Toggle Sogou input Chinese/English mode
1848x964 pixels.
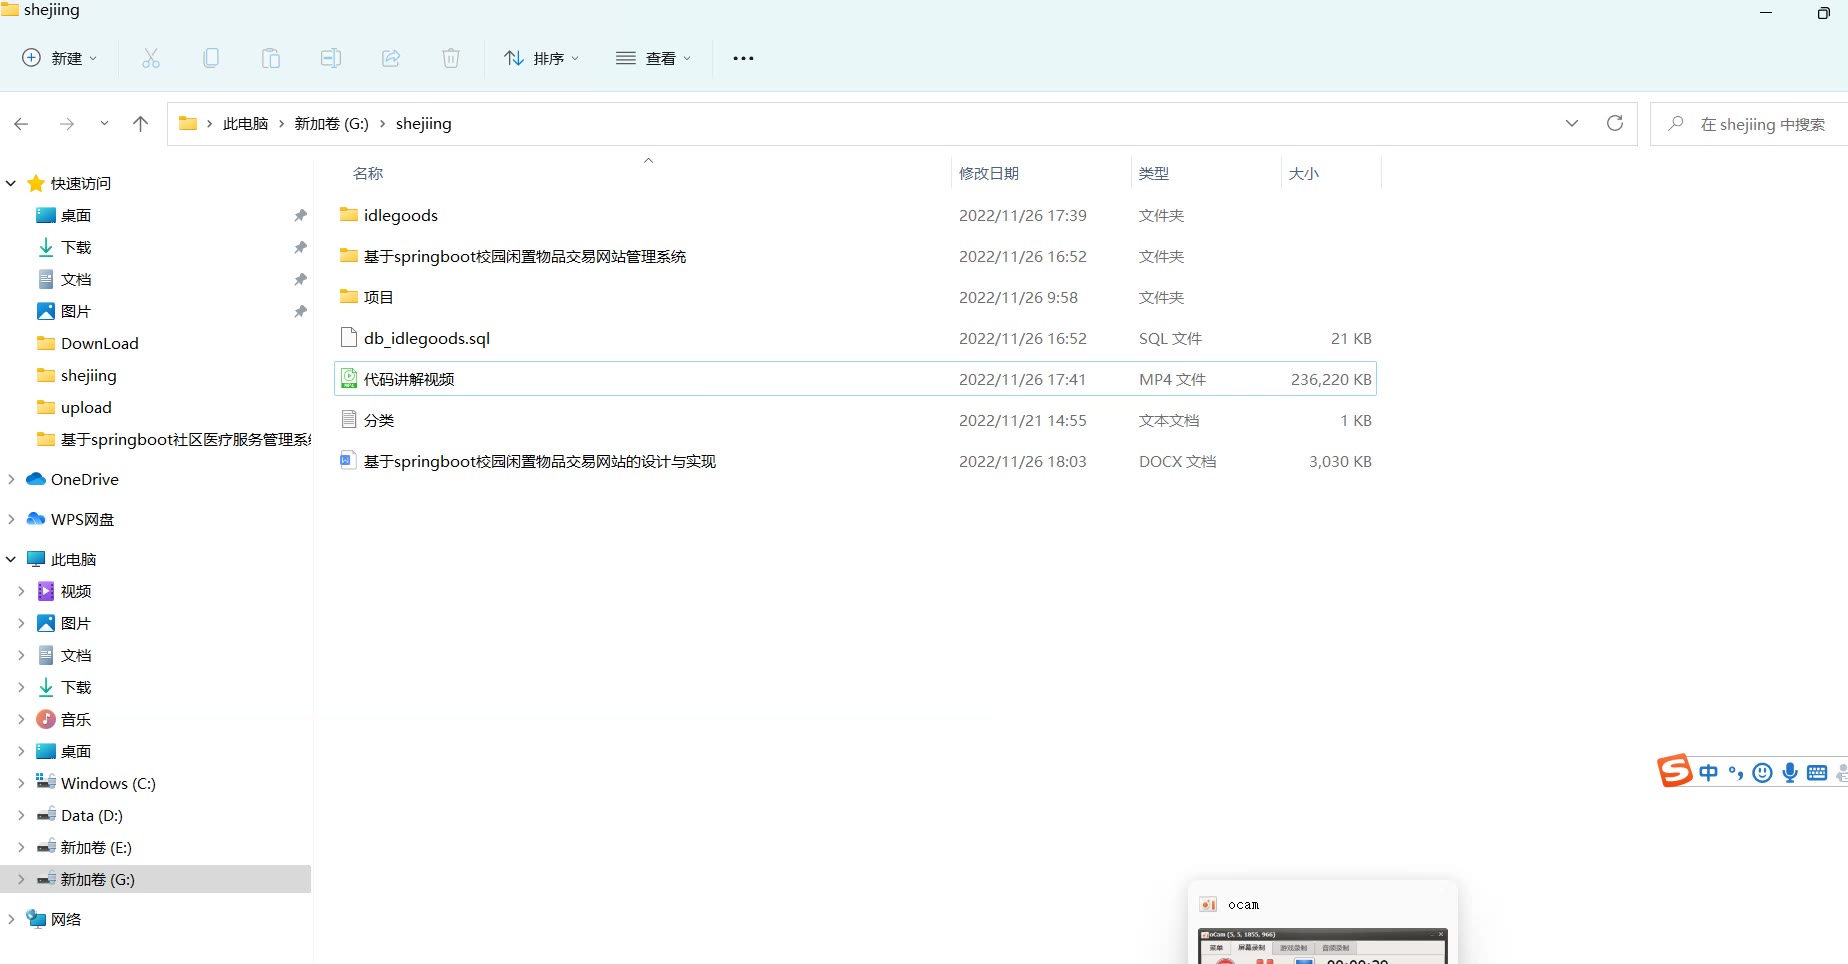click(x=1708, y=773)
